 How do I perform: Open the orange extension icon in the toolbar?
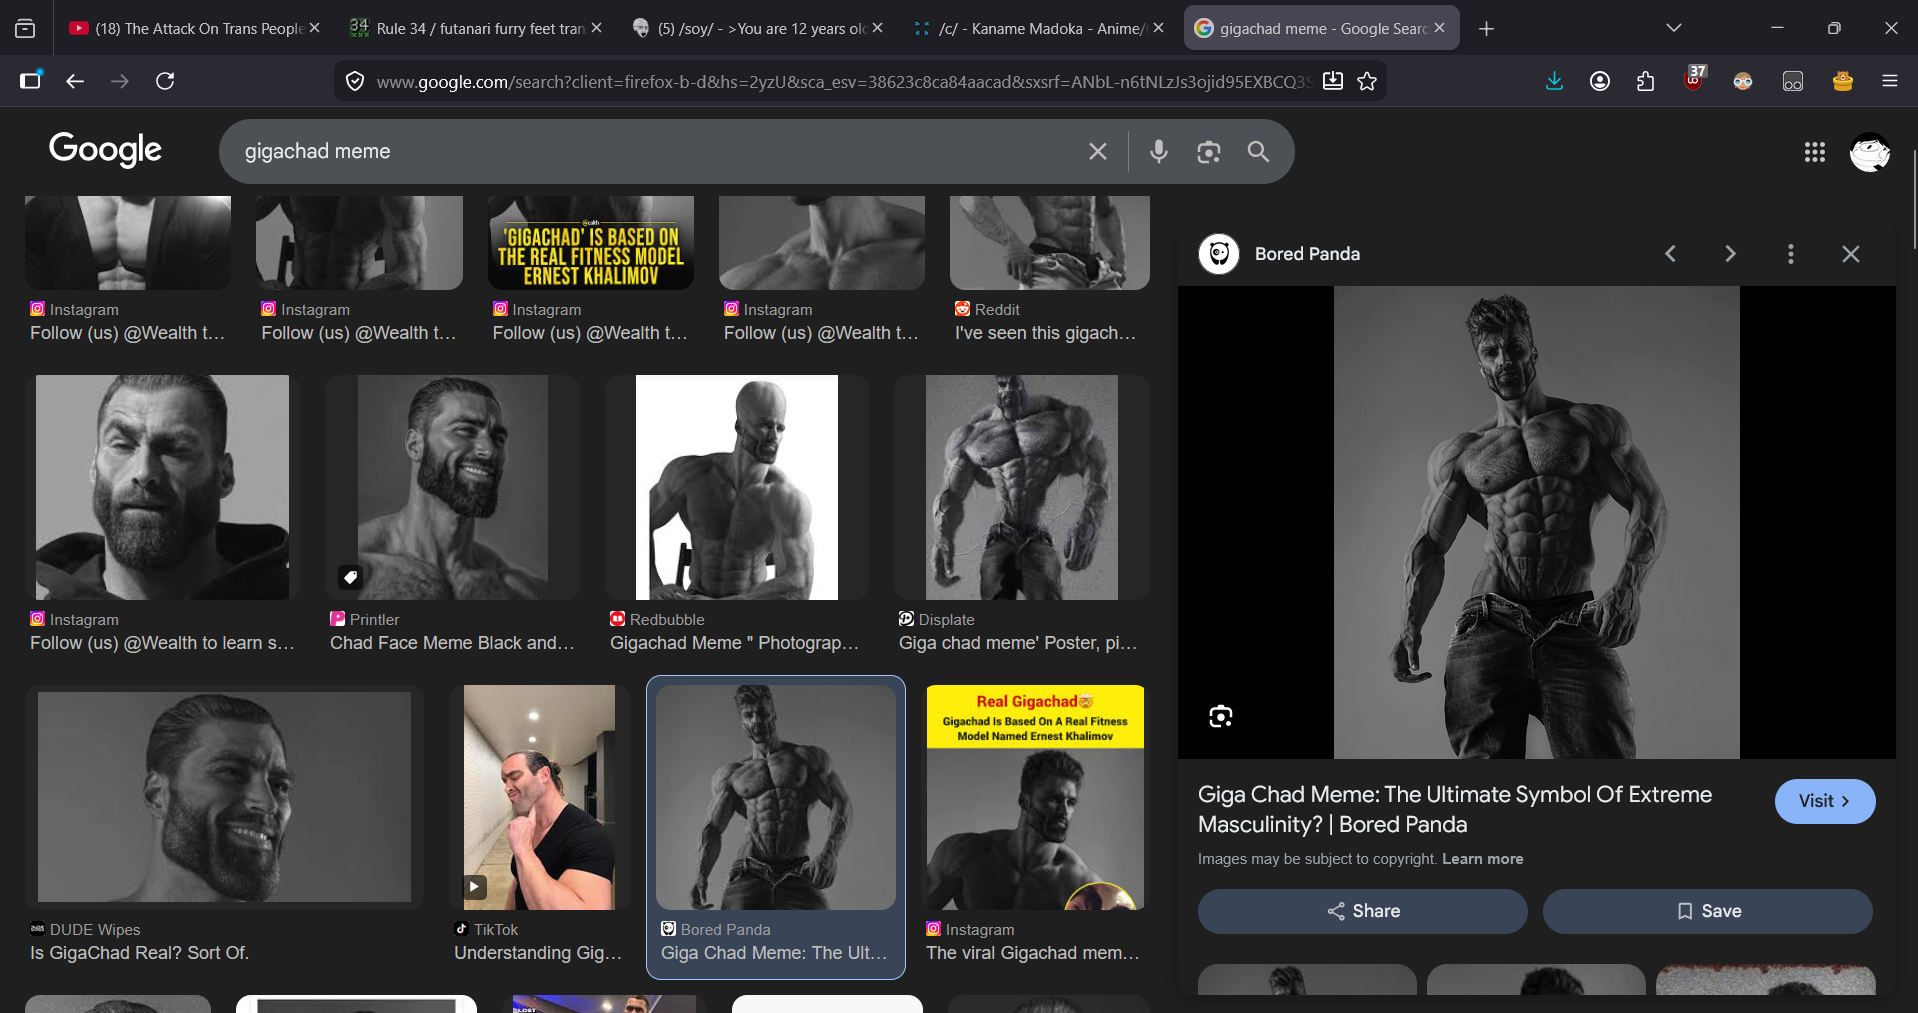coord(1843,81)
